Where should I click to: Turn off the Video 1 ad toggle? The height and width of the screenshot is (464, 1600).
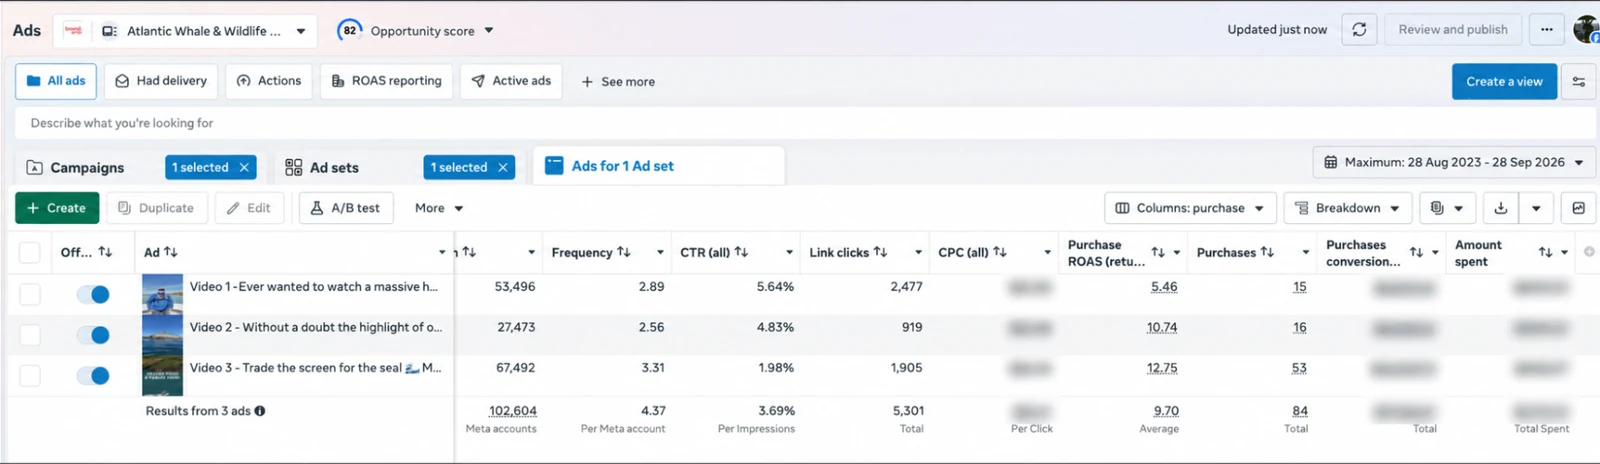click(93, 294)
